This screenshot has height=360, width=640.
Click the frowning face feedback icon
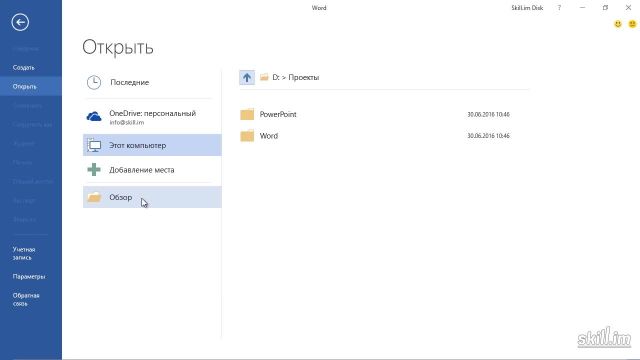point(632,24)
